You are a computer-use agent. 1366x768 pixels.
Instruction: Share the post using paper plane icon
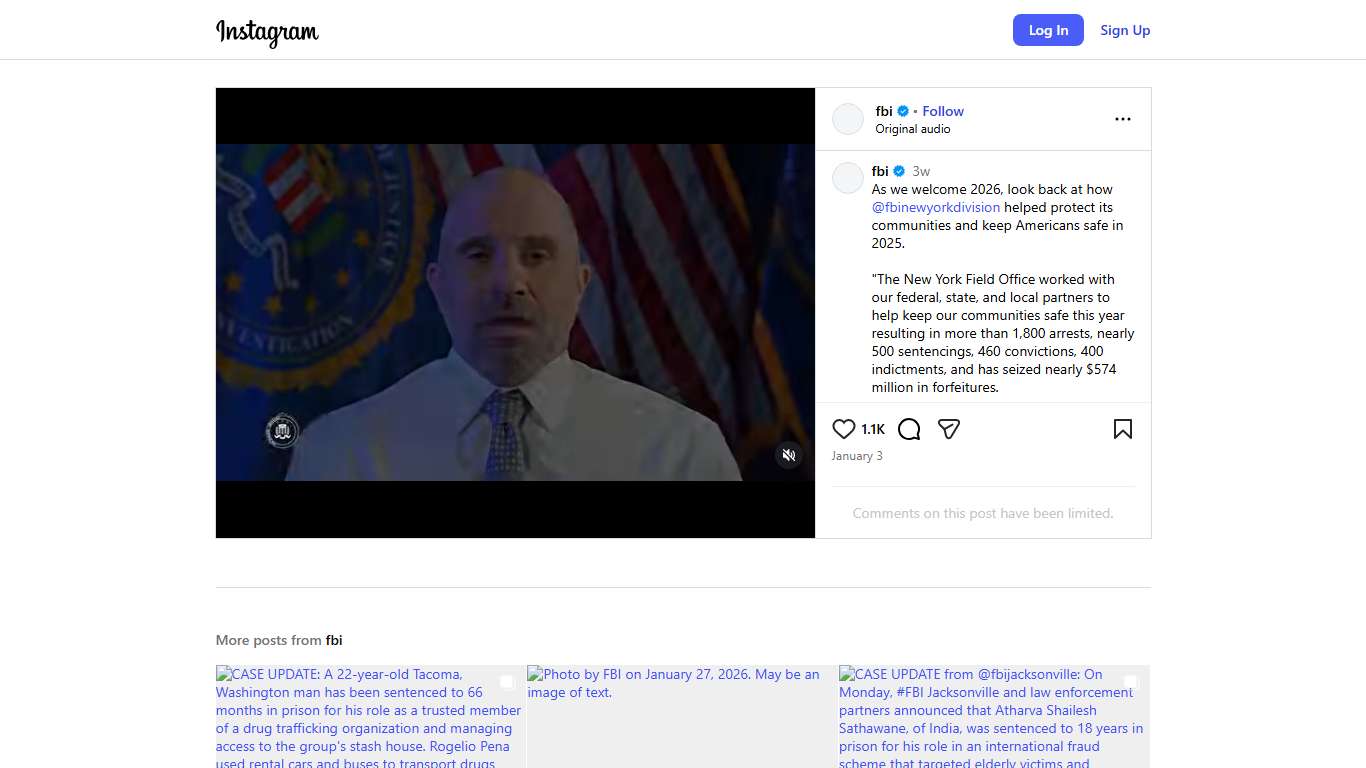[x=949, y=429]
